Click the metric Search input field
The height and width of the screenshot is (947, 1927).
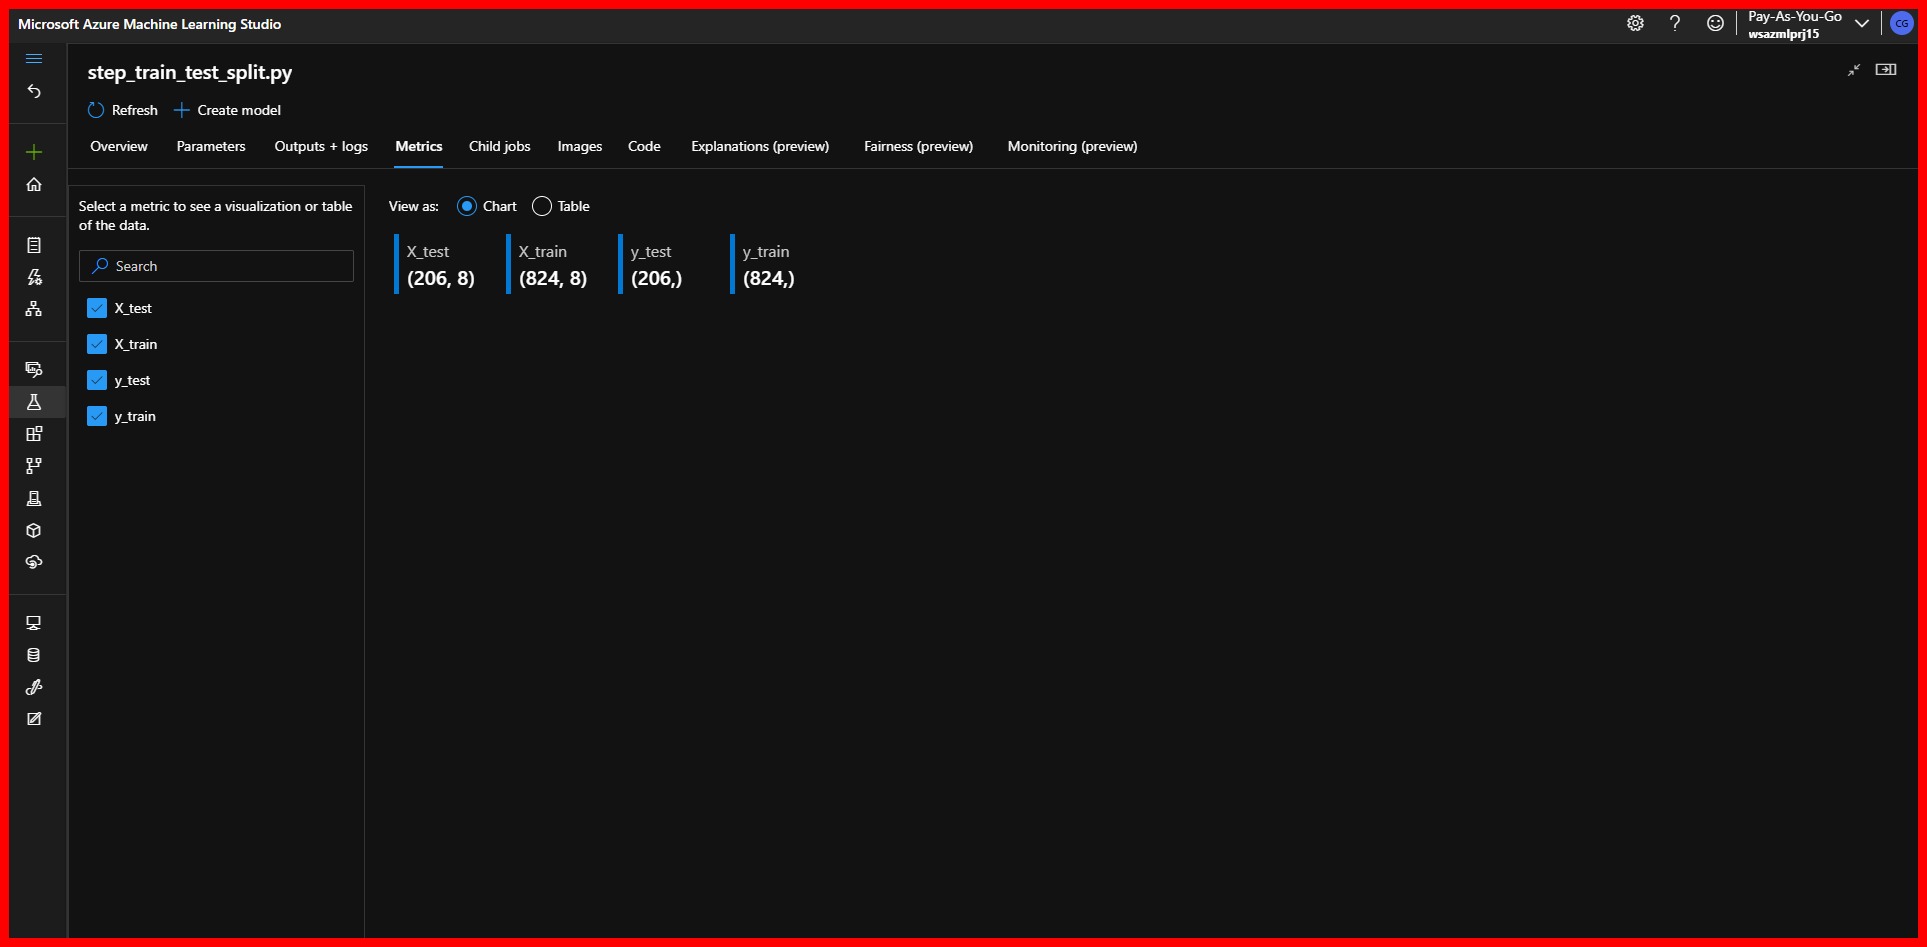(216, 266)
